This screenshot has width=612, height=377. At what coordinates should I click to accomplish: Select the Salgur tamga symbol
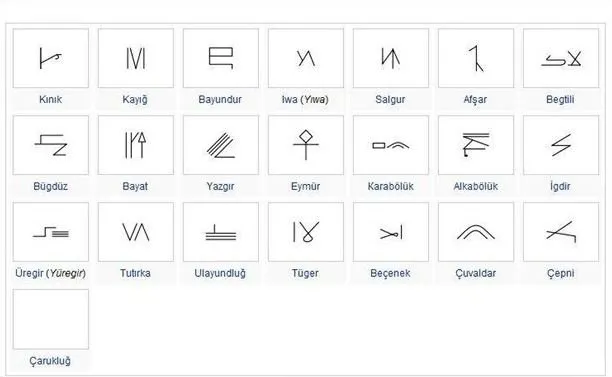point(391,58)
